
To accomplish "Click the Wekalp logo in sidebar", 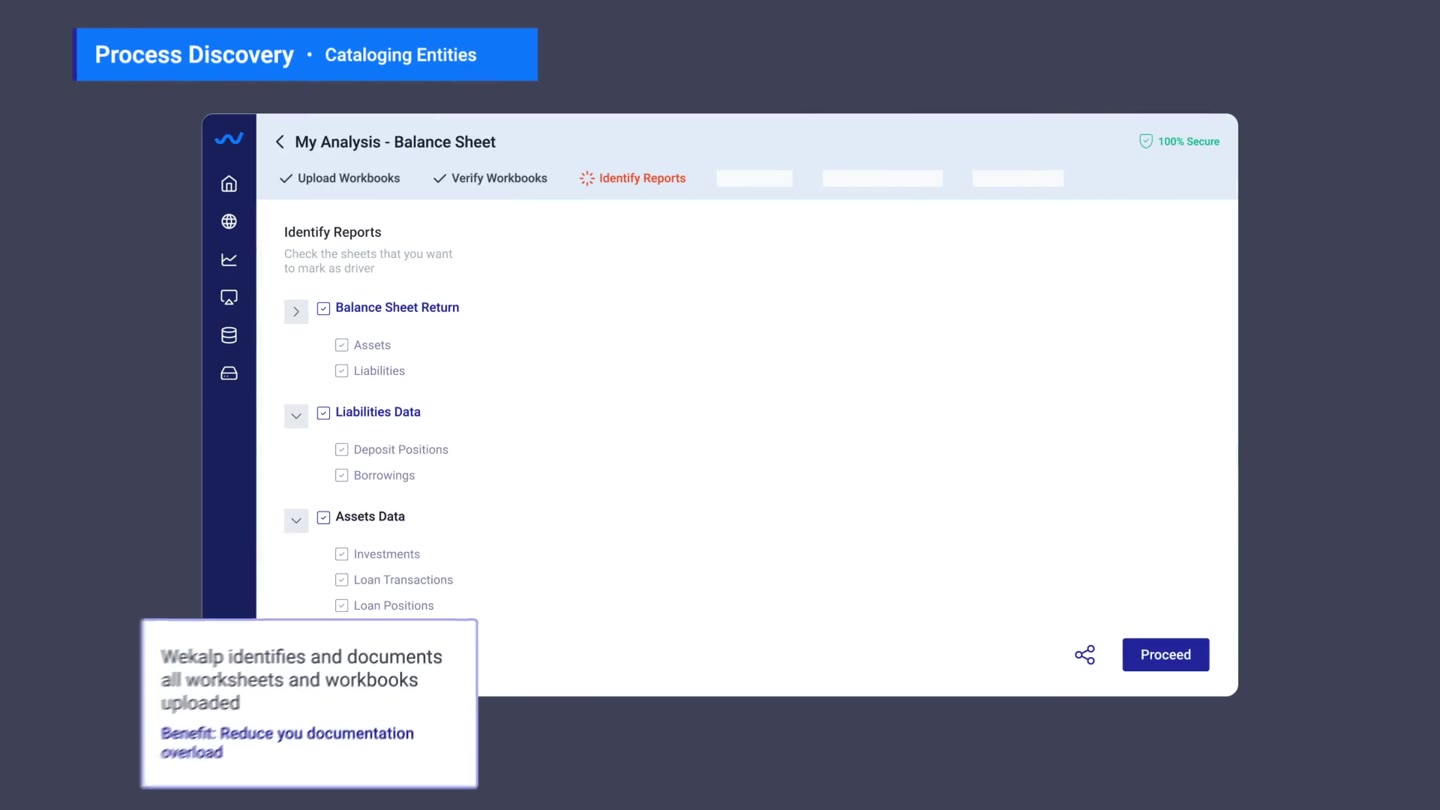I will point(229,140).
